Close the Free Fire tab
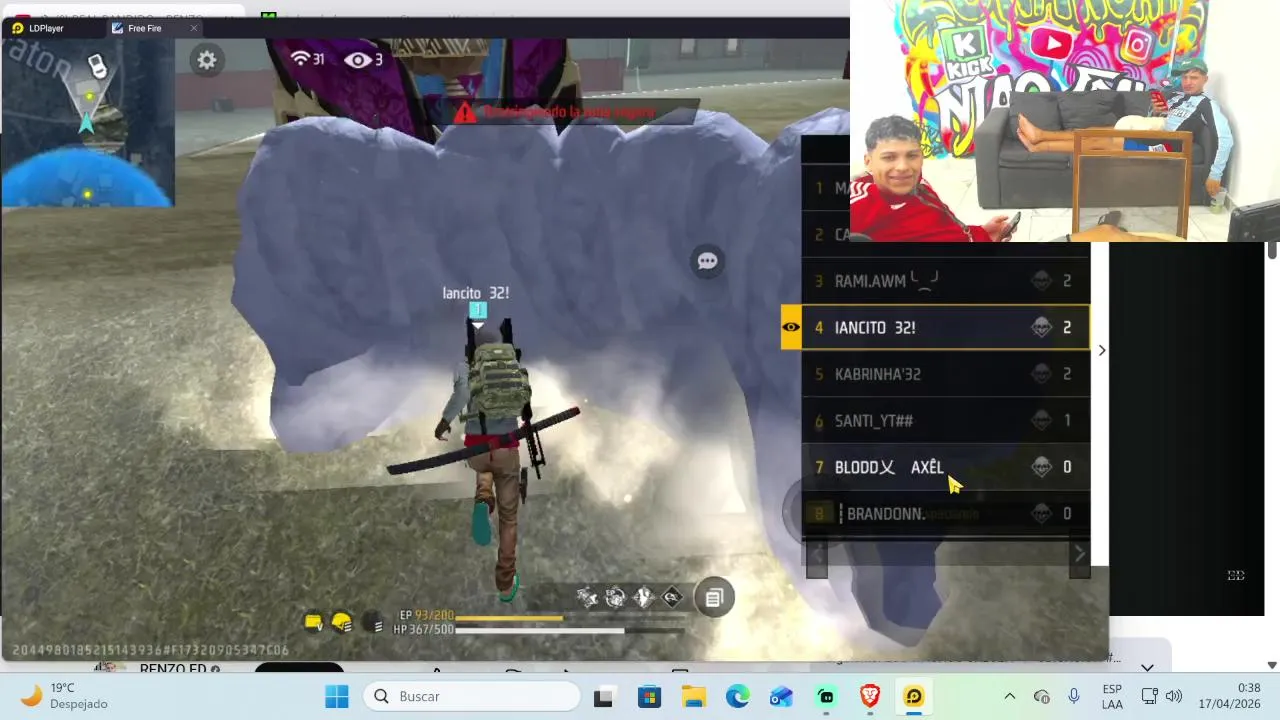Image resolution: width=1280 pixels, height=720 pixels. click(x=194, y=28)
